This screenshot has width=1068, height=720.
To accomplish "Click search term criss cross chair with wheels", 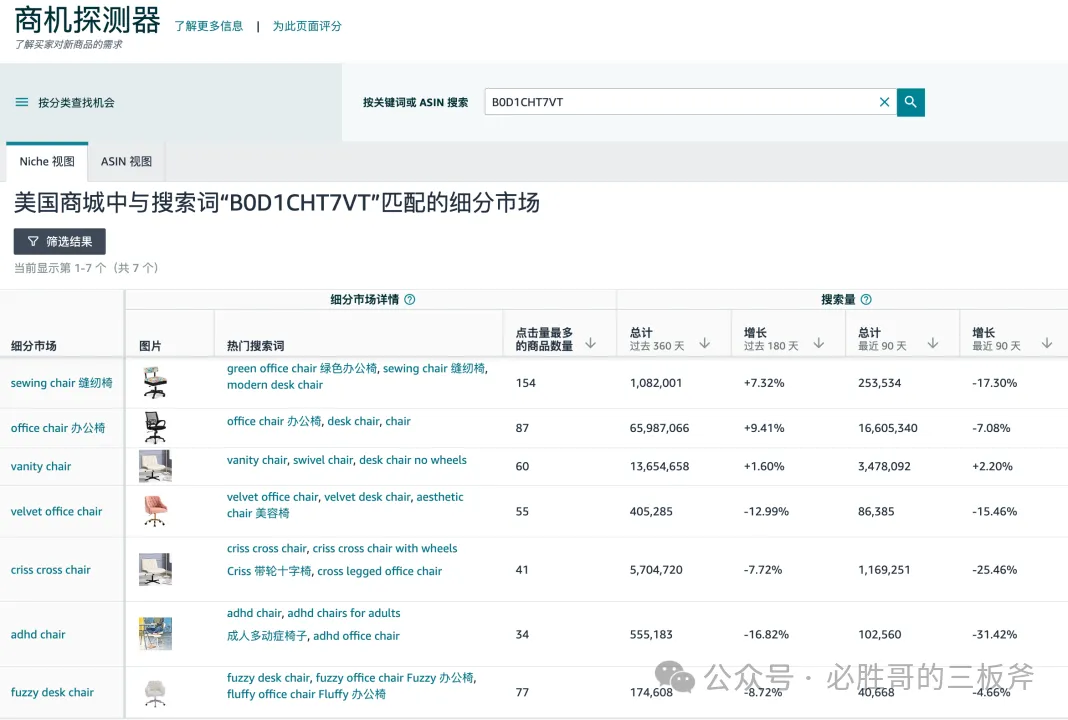I will pos(385,548).
